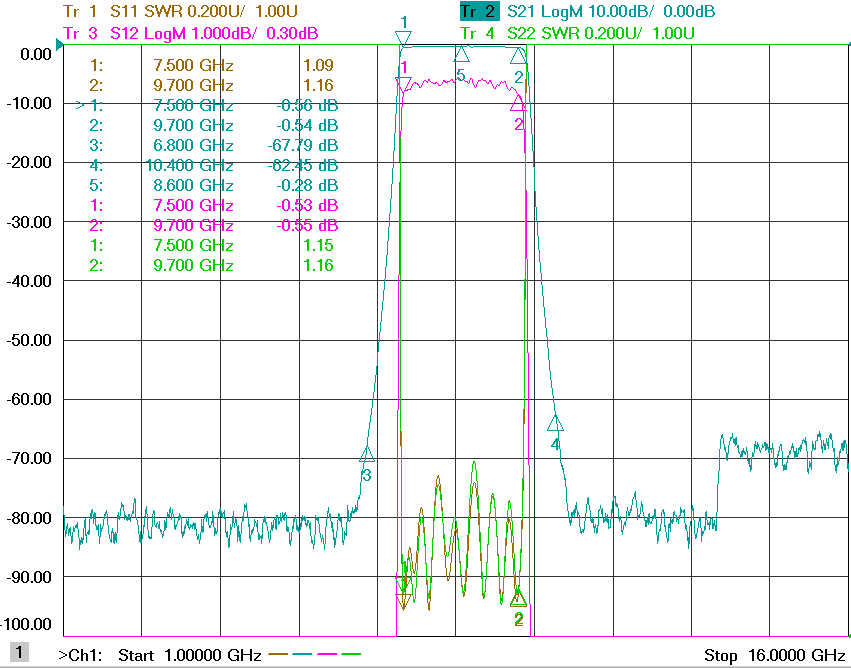Click teal marker 2 triangle near passband edge
Image resolution: width=851 pixels, height=668 pixels.
[518, 56]
